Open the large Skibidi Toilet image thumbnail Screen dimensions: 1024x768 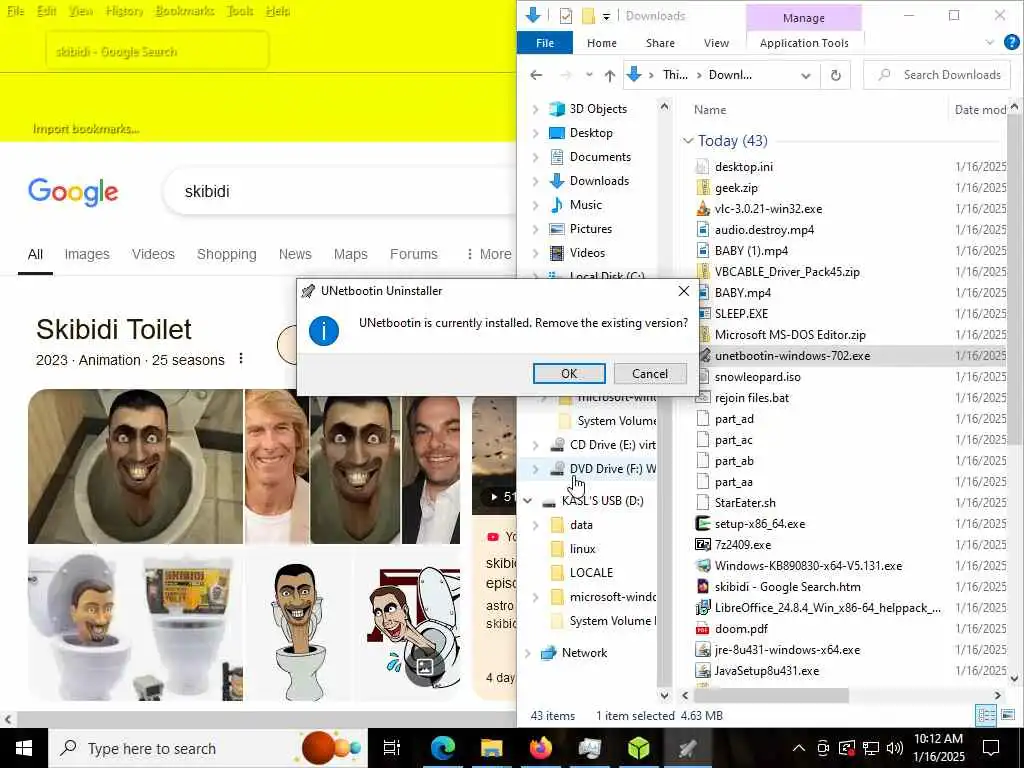tap(135, 466)
